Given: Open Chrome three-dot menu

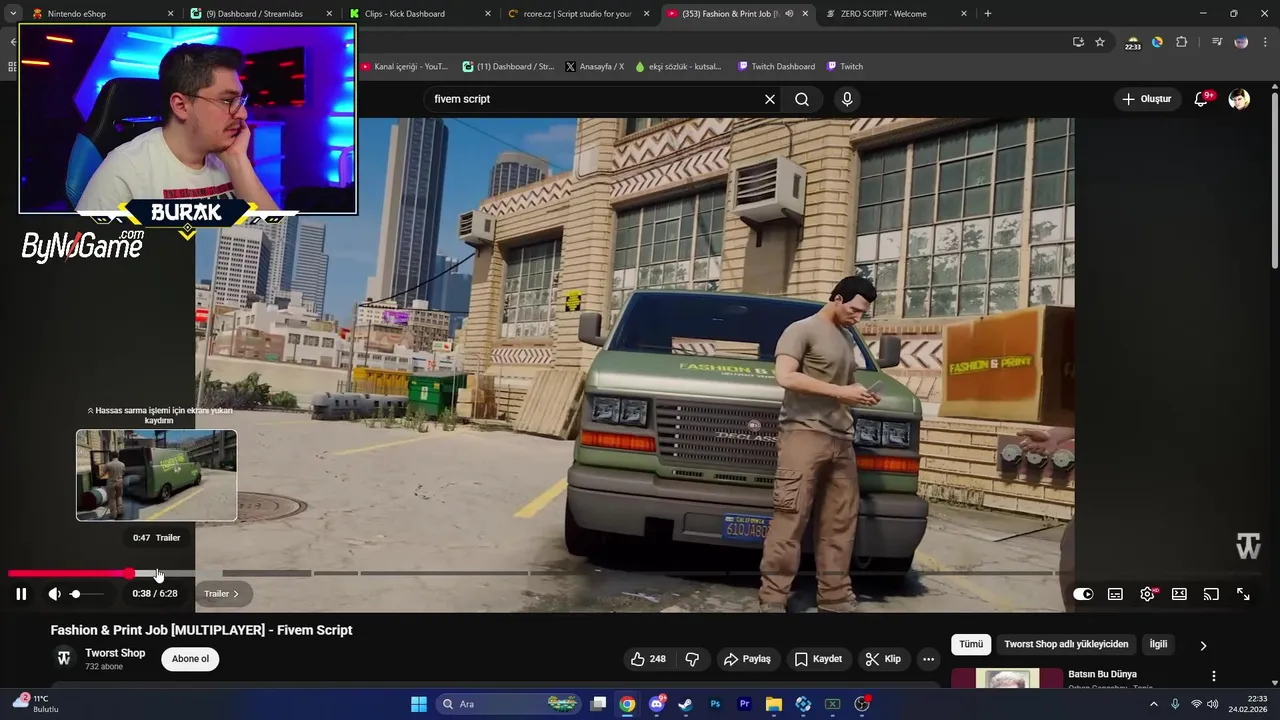Looking at the screenshot, I should pyautogui.click(x=1266, y=42).
